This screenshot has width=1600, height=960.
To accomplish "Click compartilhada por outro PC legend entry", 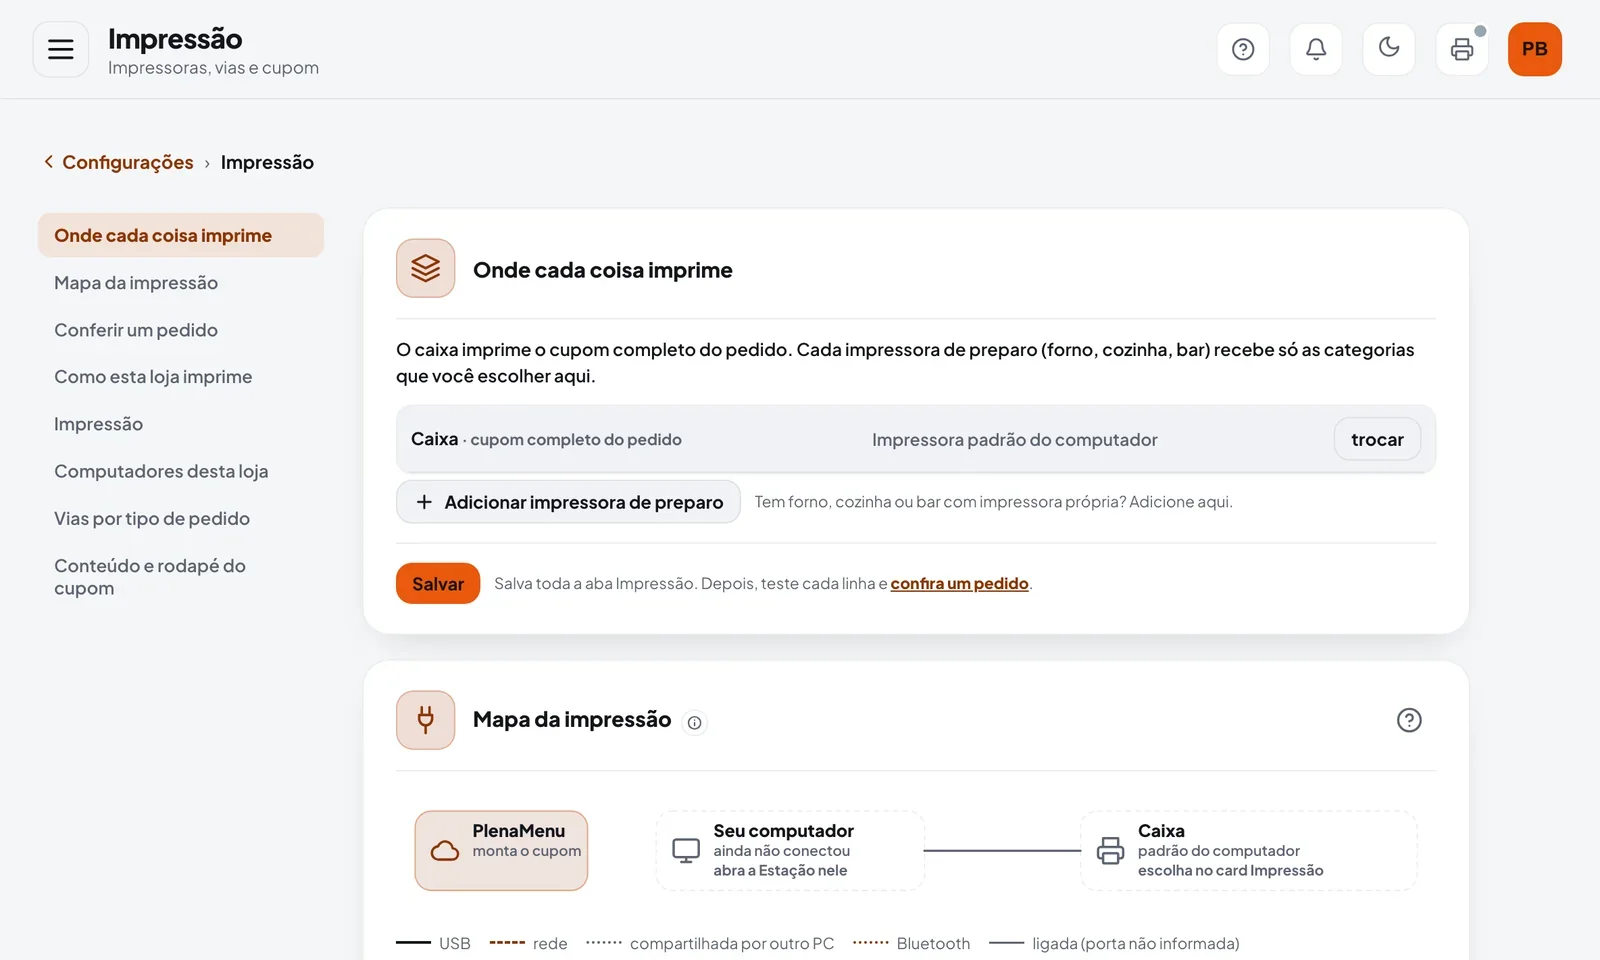I will click(710, 943).
